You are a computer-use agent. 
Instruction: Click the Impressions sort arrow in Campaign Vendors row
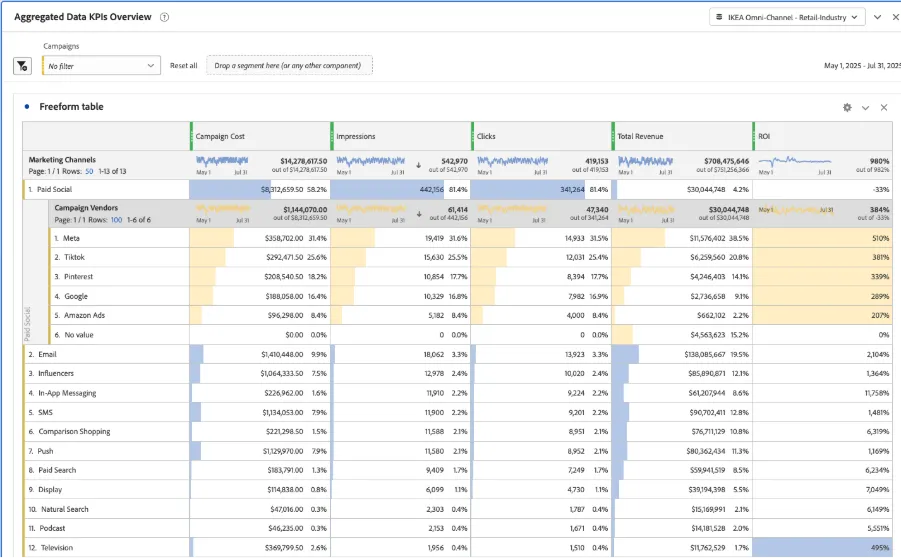pos(419,214)
